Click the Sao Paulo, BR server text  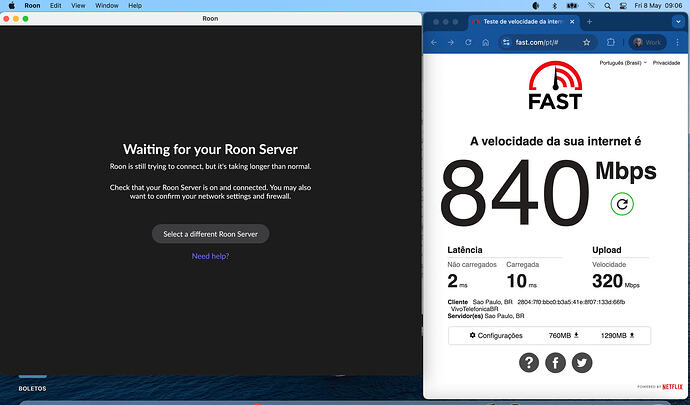click(504, 316)
